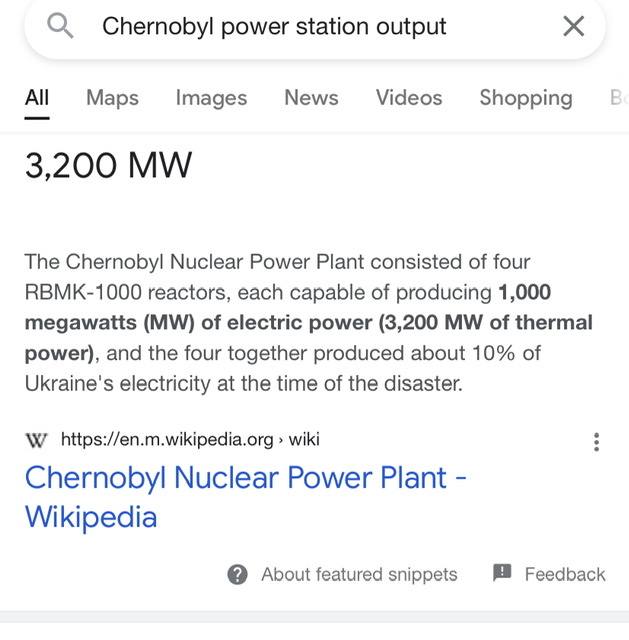This screenshot has width=629, height=640.
Task: Select the Shopping tab
Action: [x=526, y=98]
